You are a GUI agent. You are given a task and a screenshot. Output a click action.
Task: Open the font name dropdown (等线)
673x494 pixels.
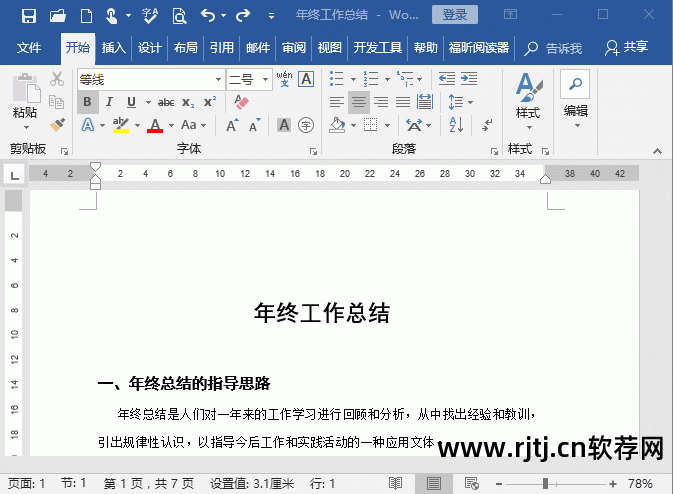(x=218, y=79)
